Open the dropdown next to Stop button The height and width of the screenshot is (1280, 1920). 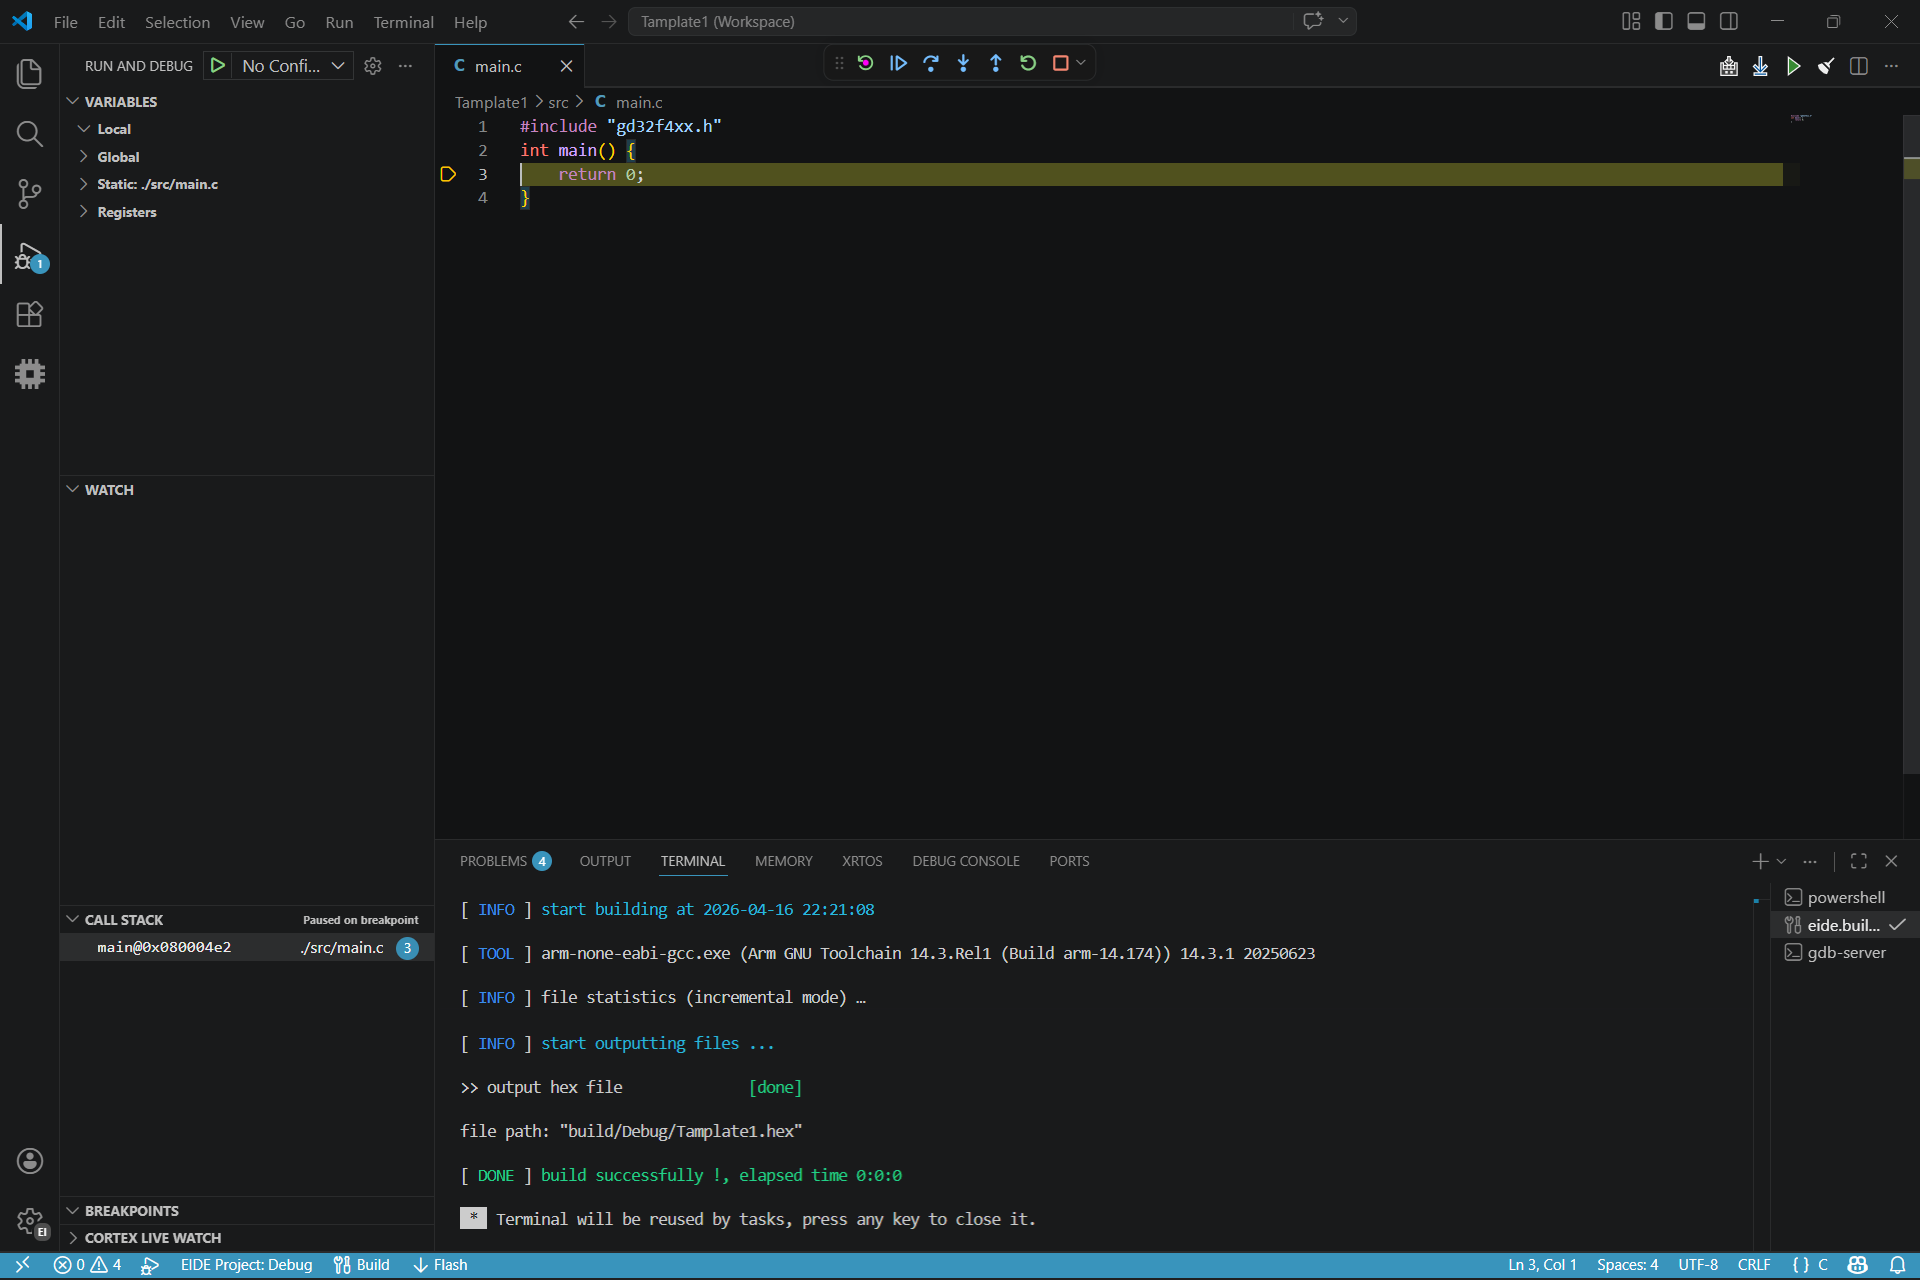(1081, 63)
